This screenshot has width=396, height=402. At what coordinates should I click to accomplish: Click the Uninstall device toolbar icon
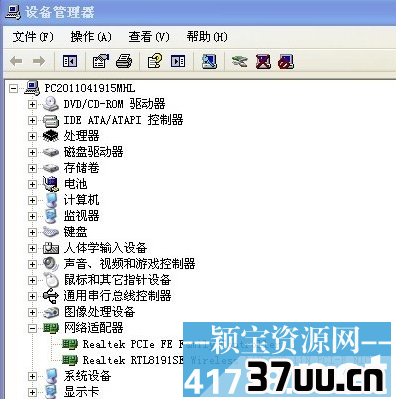point(263,61)
